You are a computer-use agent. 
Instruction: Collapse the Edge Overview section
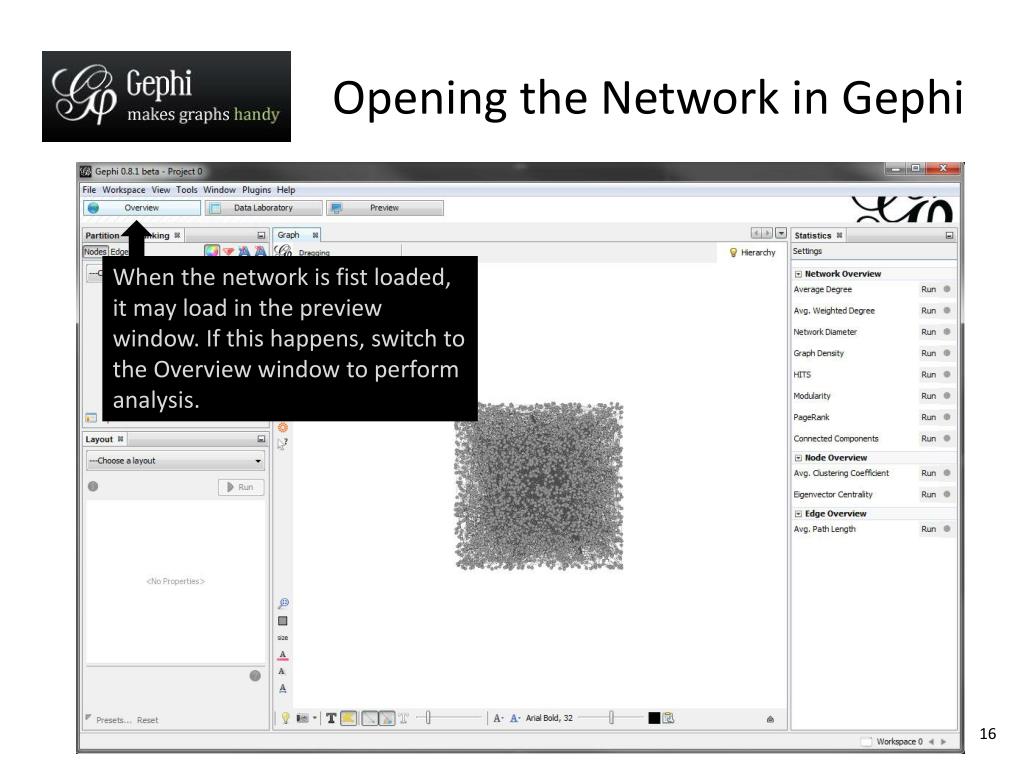798,514
